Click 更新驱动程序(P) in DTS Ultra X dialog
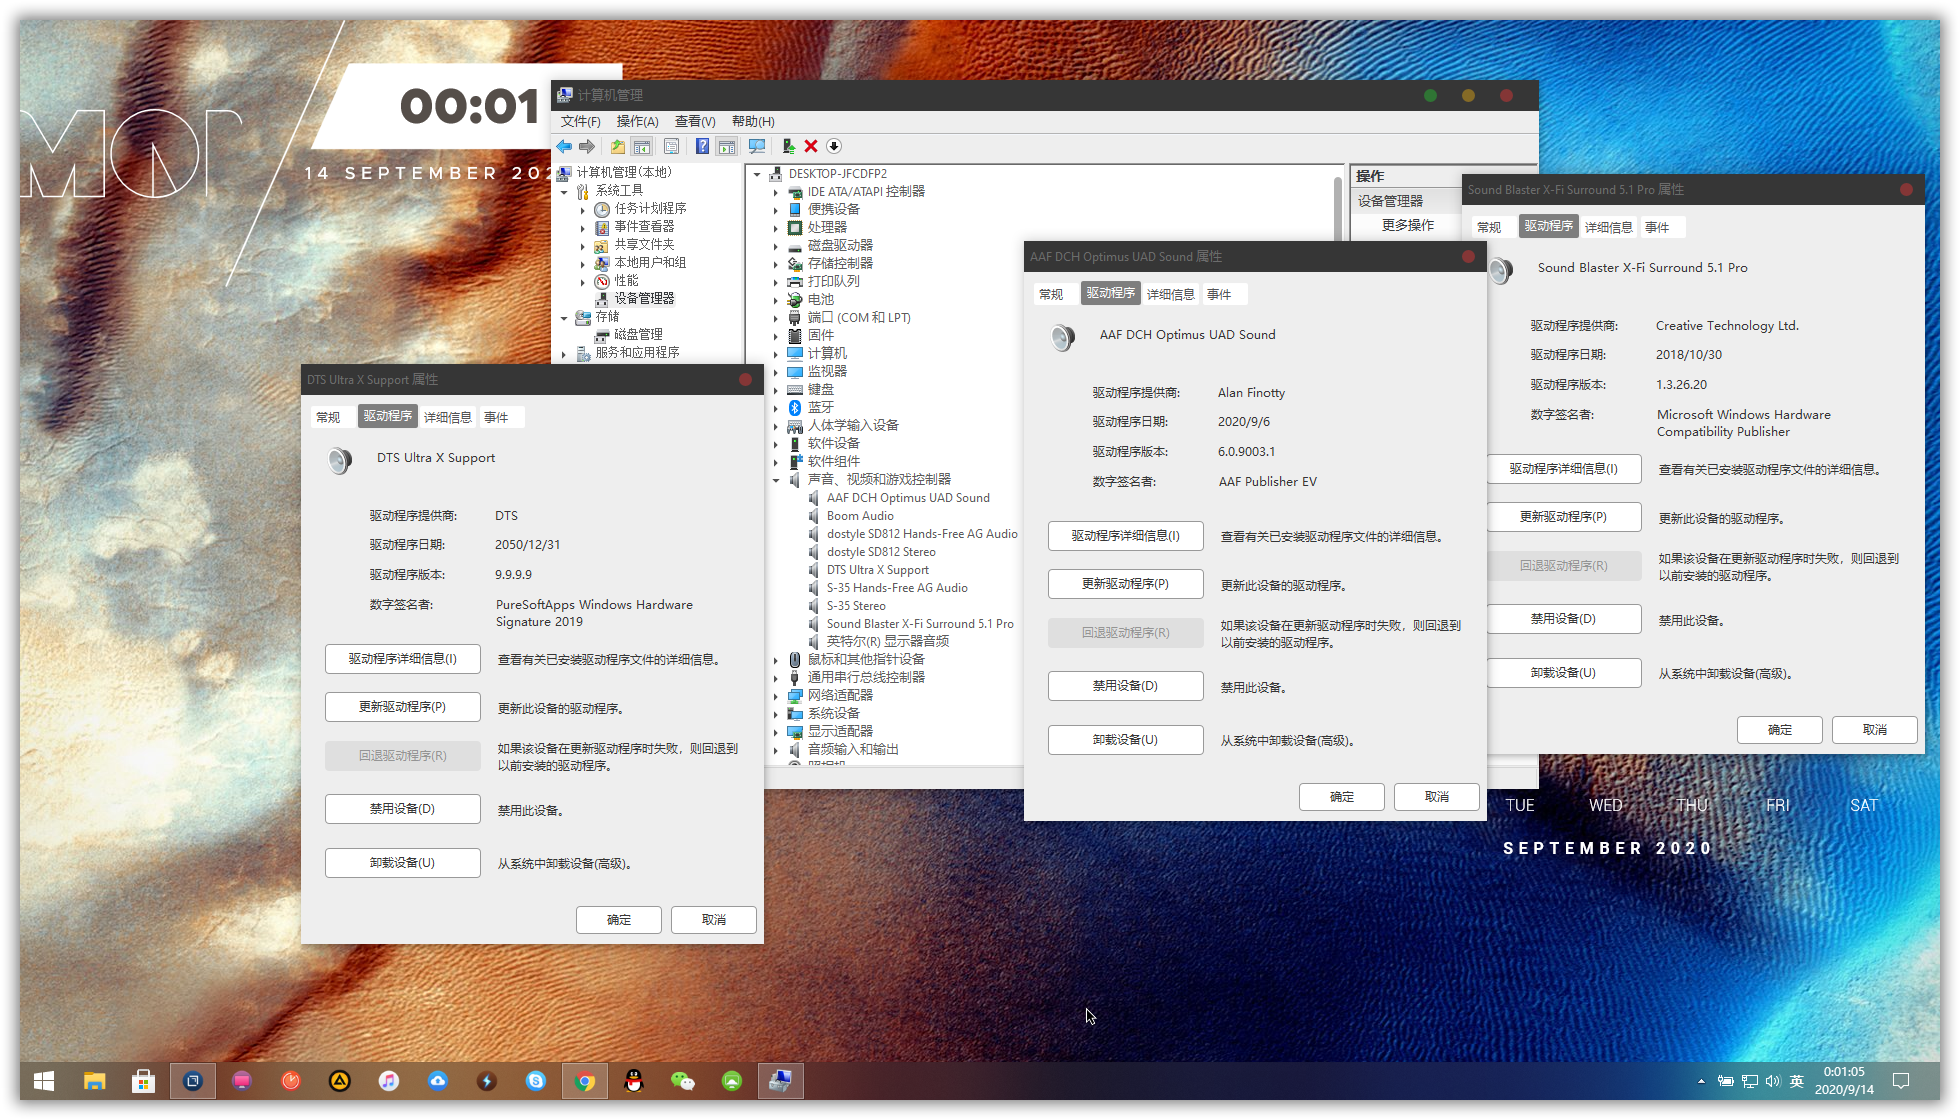Screen dimensions: 1960x1120 [402, 707]
